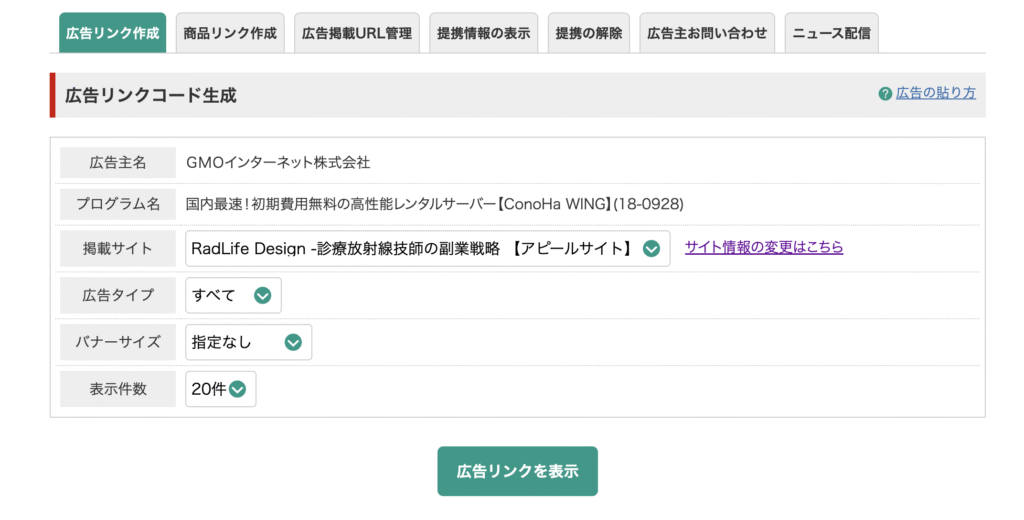The height and width of the screenshot is (520, 1024).
Task: Follow the サイト情報の変更はこちら link
Action: click(764, 248)
